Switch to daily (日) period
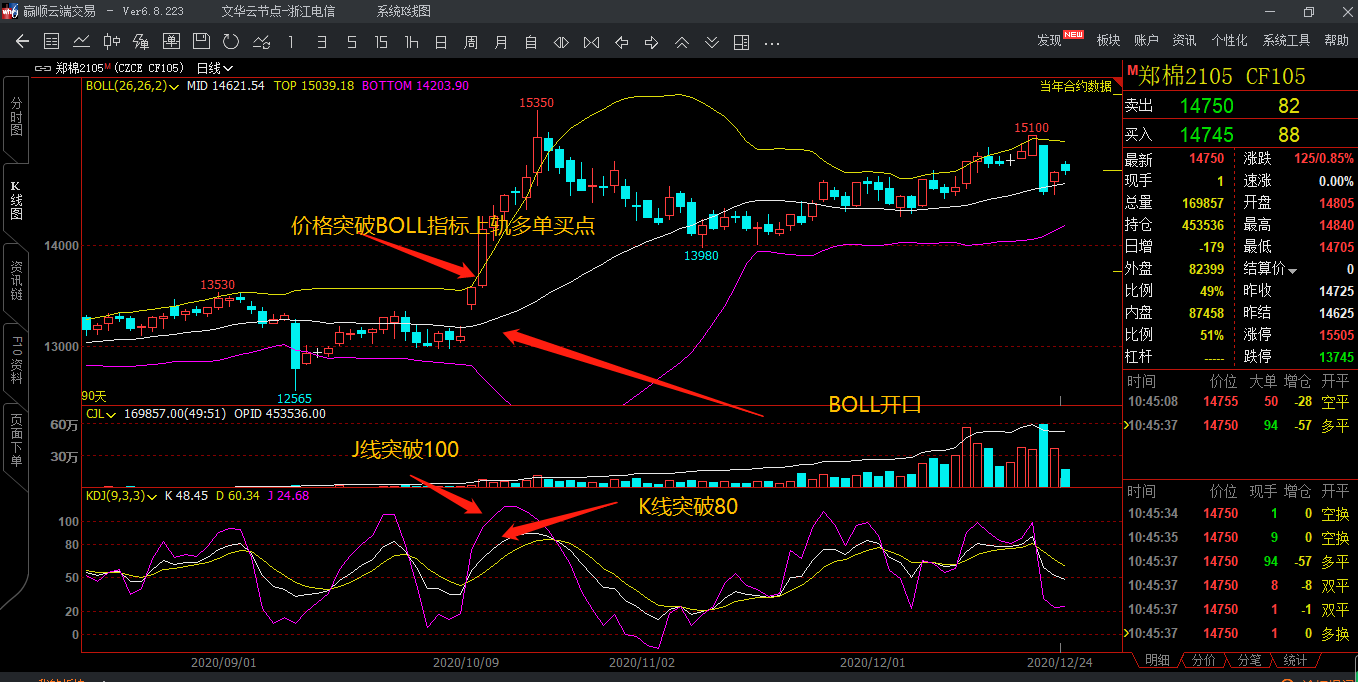This screenshot has height=682, width=1358. [441, 42]
